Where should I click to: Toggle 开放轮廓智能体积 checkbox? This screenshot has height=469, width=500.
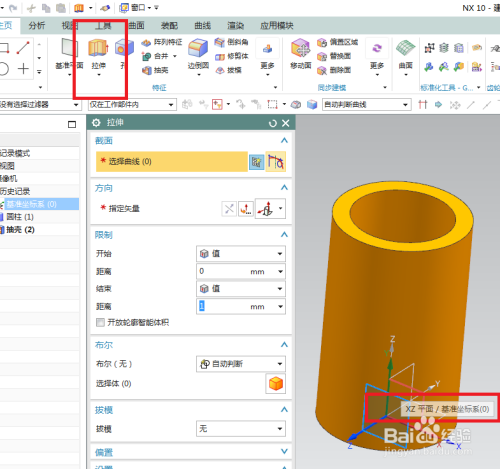click(x=100, y=322)
